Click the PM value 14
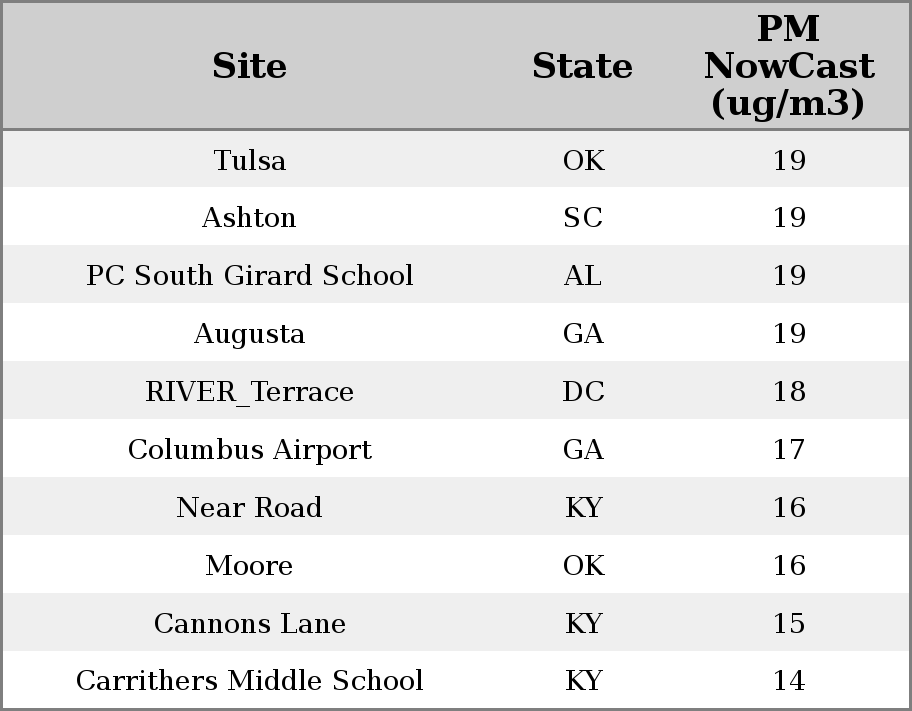Viewport: 912px width, 711px height. [789, 681]
